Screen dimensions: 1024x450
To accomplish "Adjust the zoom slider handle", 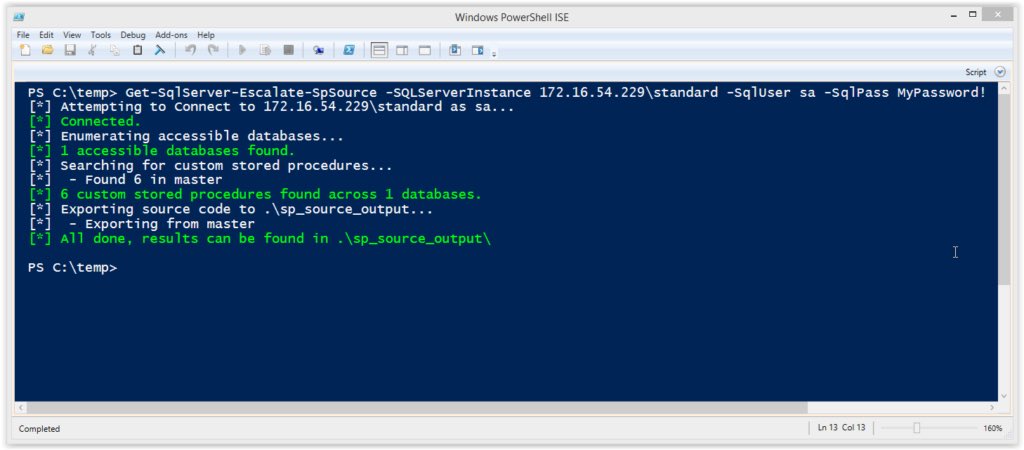I will point(916,428).
